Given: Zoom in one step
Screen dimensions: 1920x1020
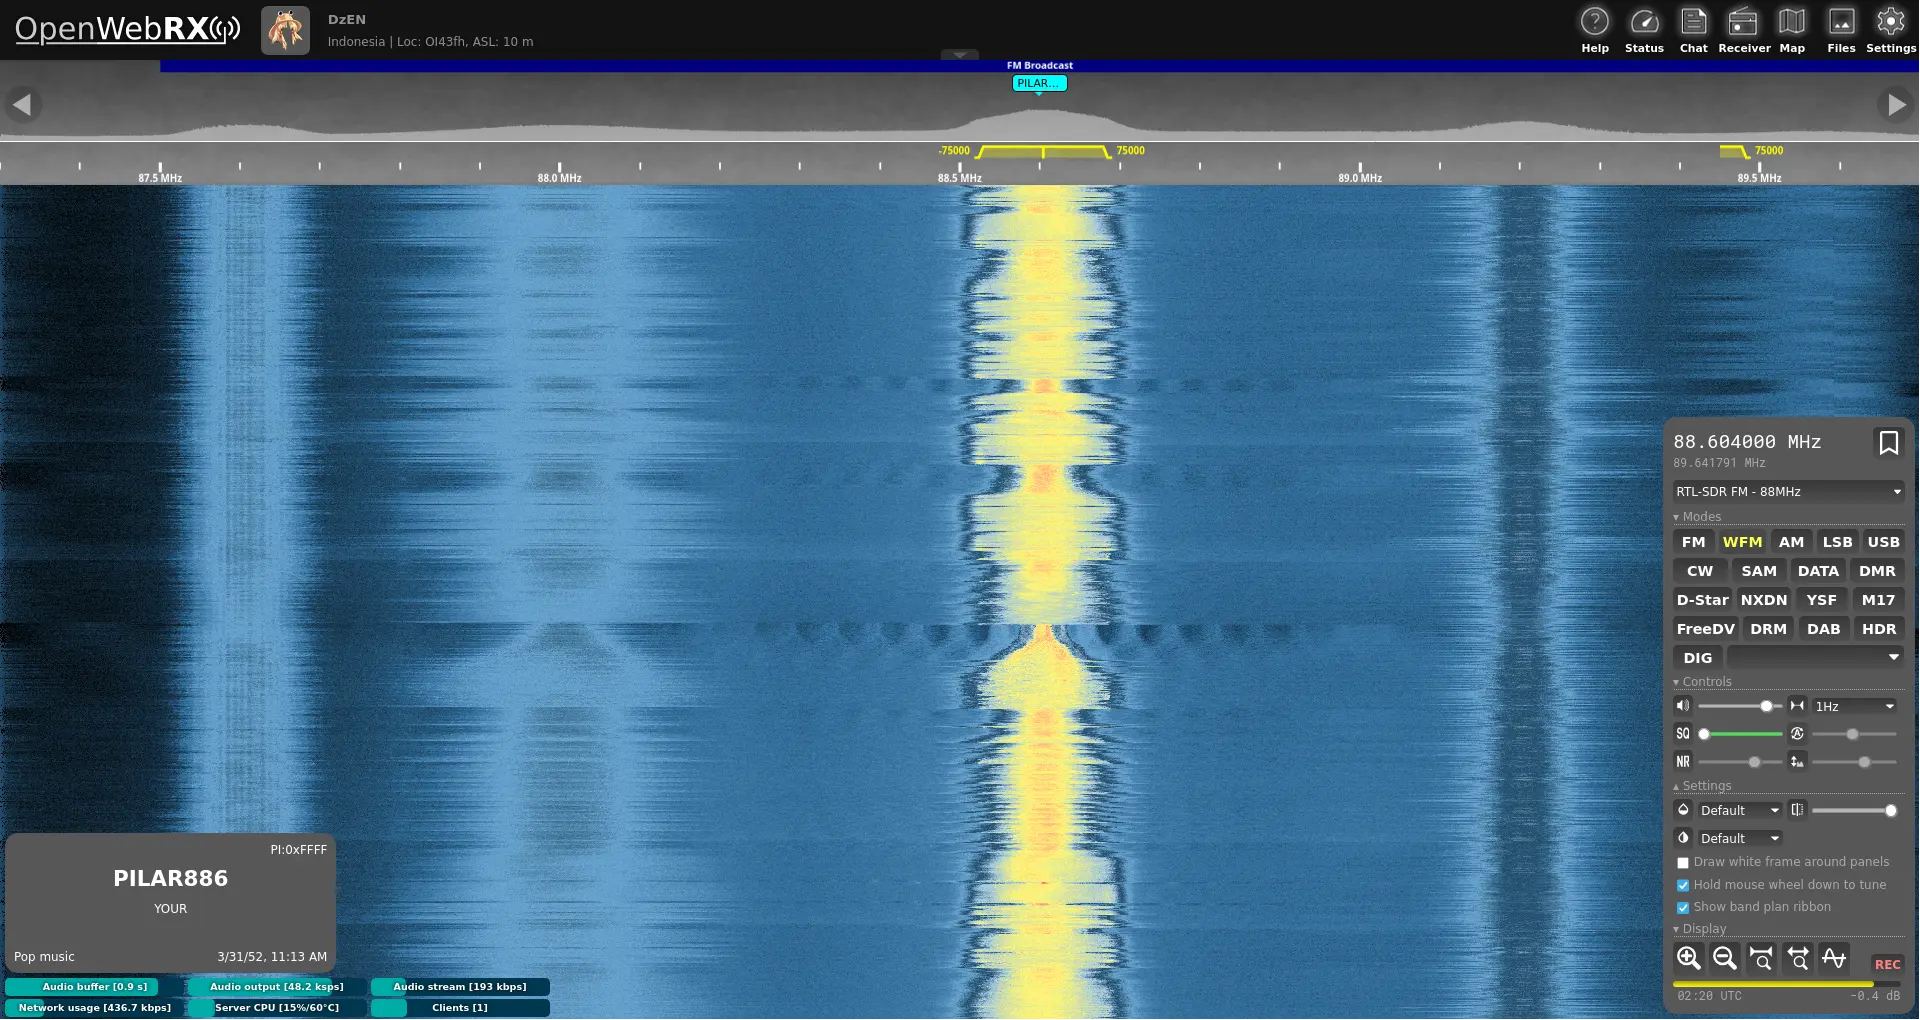Looking at the screenshot, I should 1689,958.
